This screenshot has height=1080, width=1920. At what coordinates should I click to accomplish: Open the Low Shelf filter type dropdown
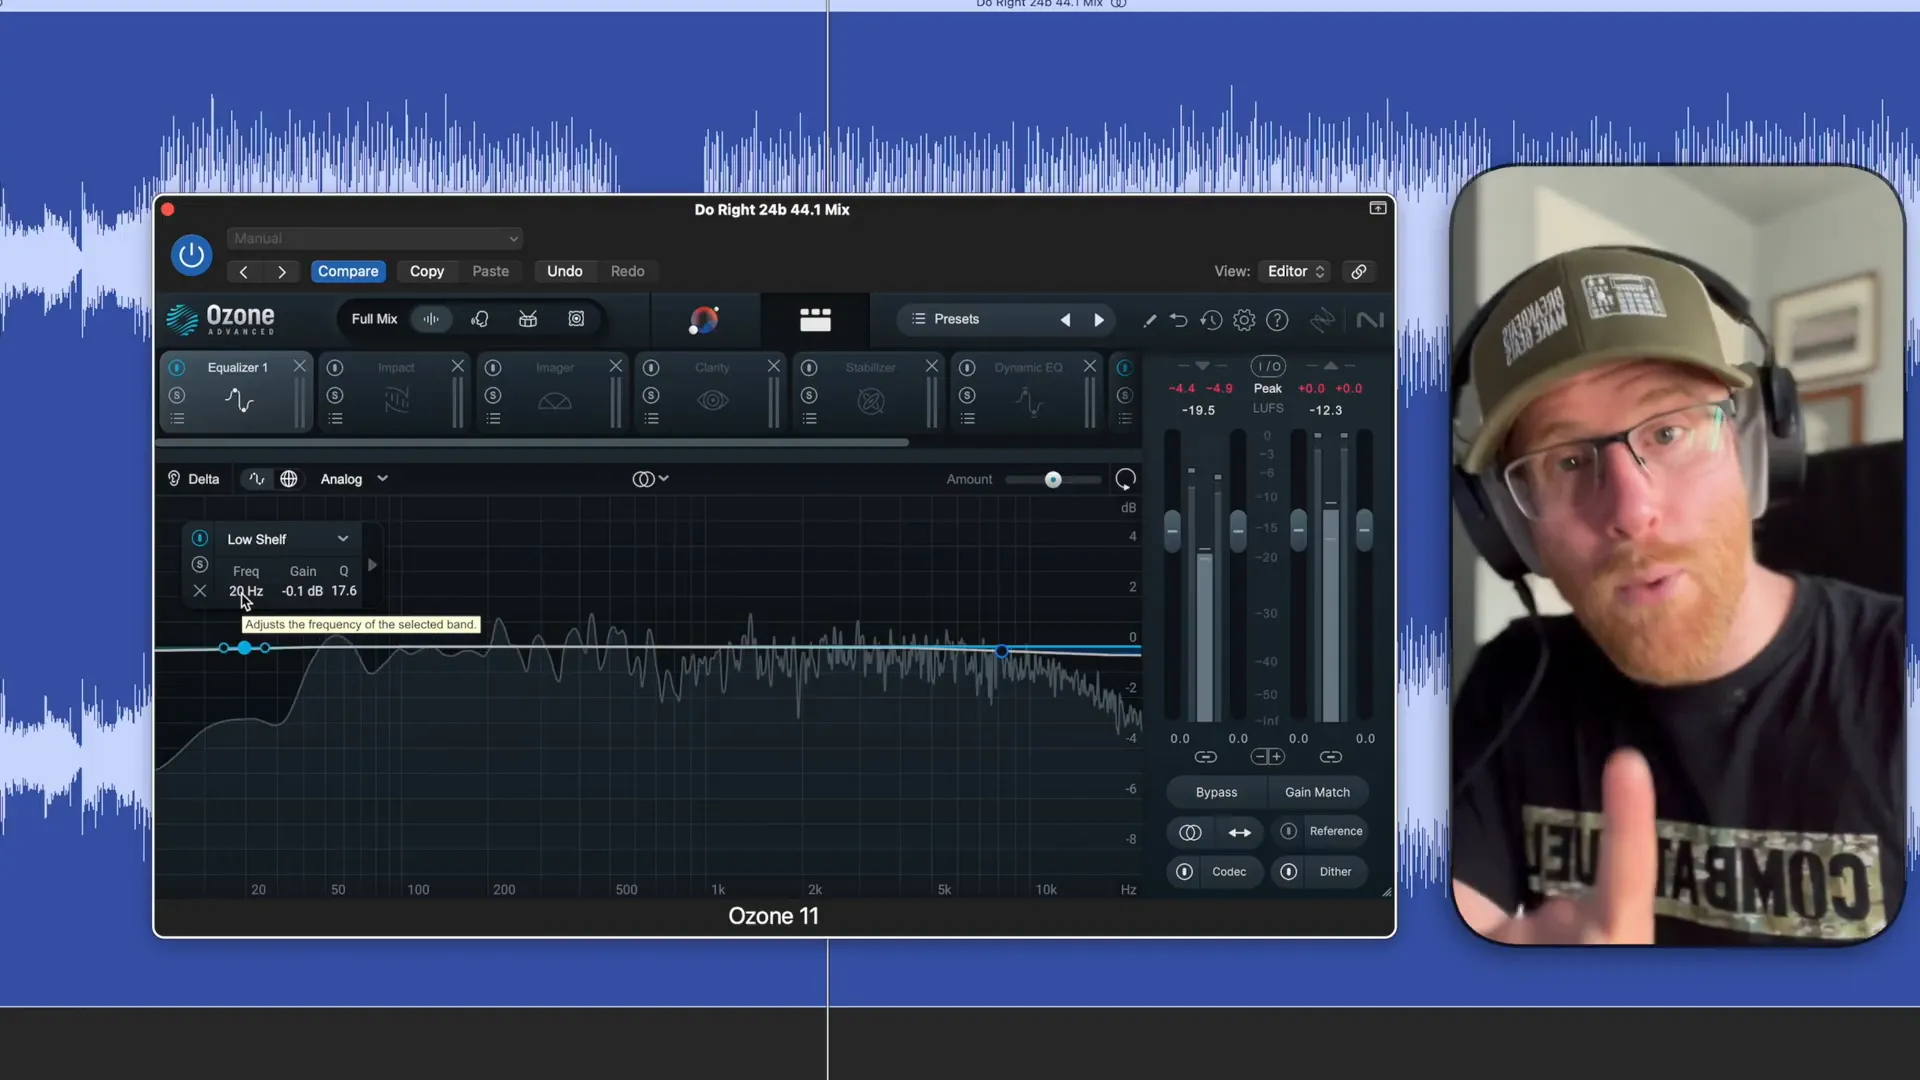click(287, 539)
